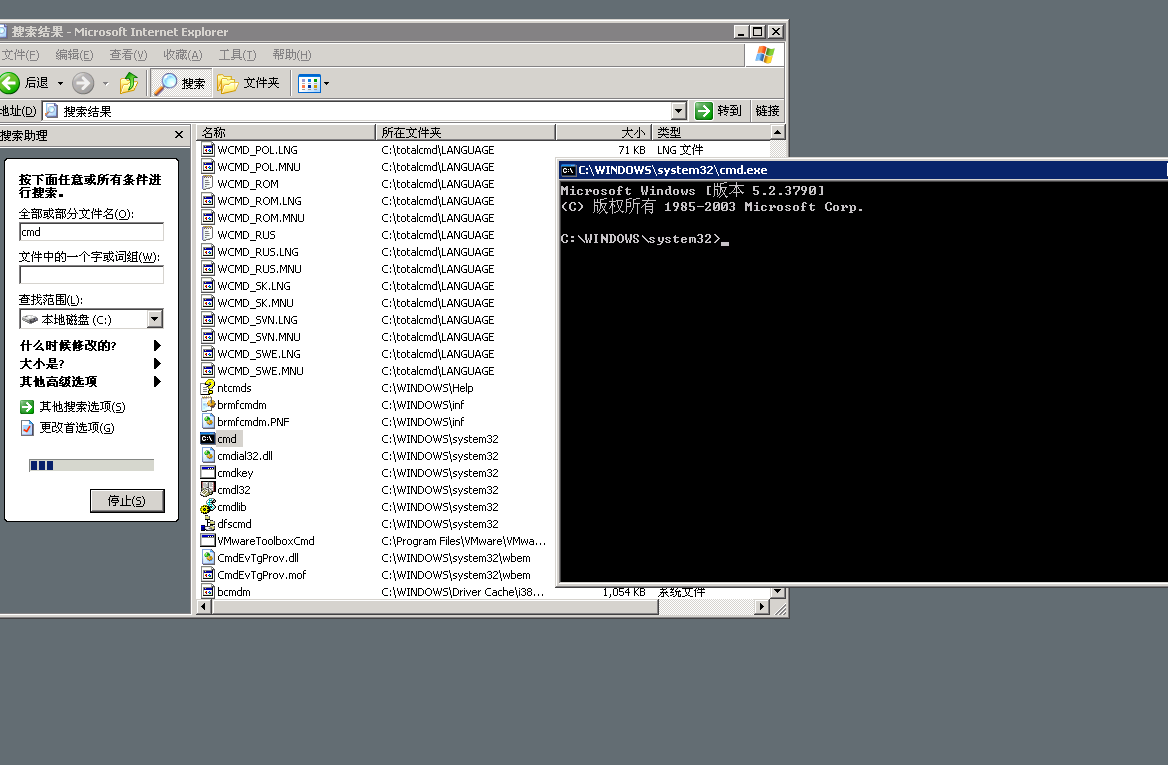Open the Back button history dropdown arrow
The image size is (1168, 765).
point(60,83)
